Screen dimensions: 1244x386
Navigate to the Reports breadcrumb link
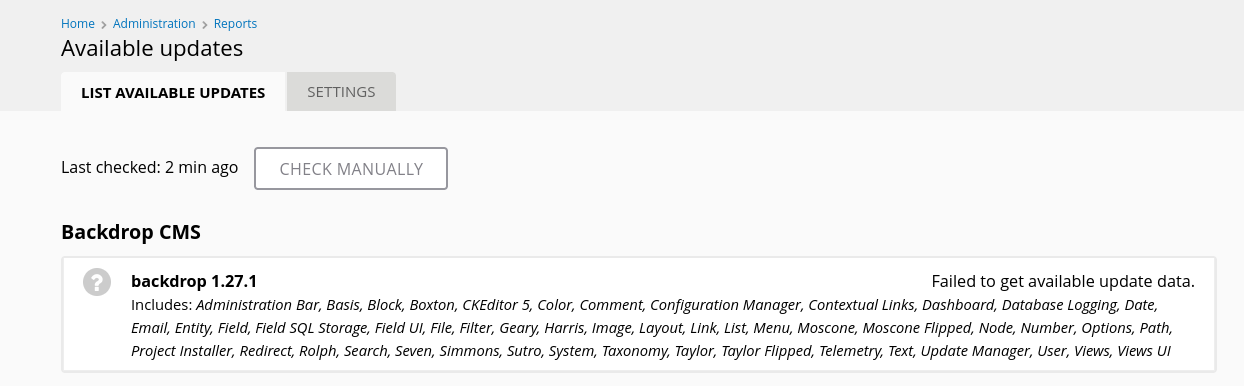(235, 23)
